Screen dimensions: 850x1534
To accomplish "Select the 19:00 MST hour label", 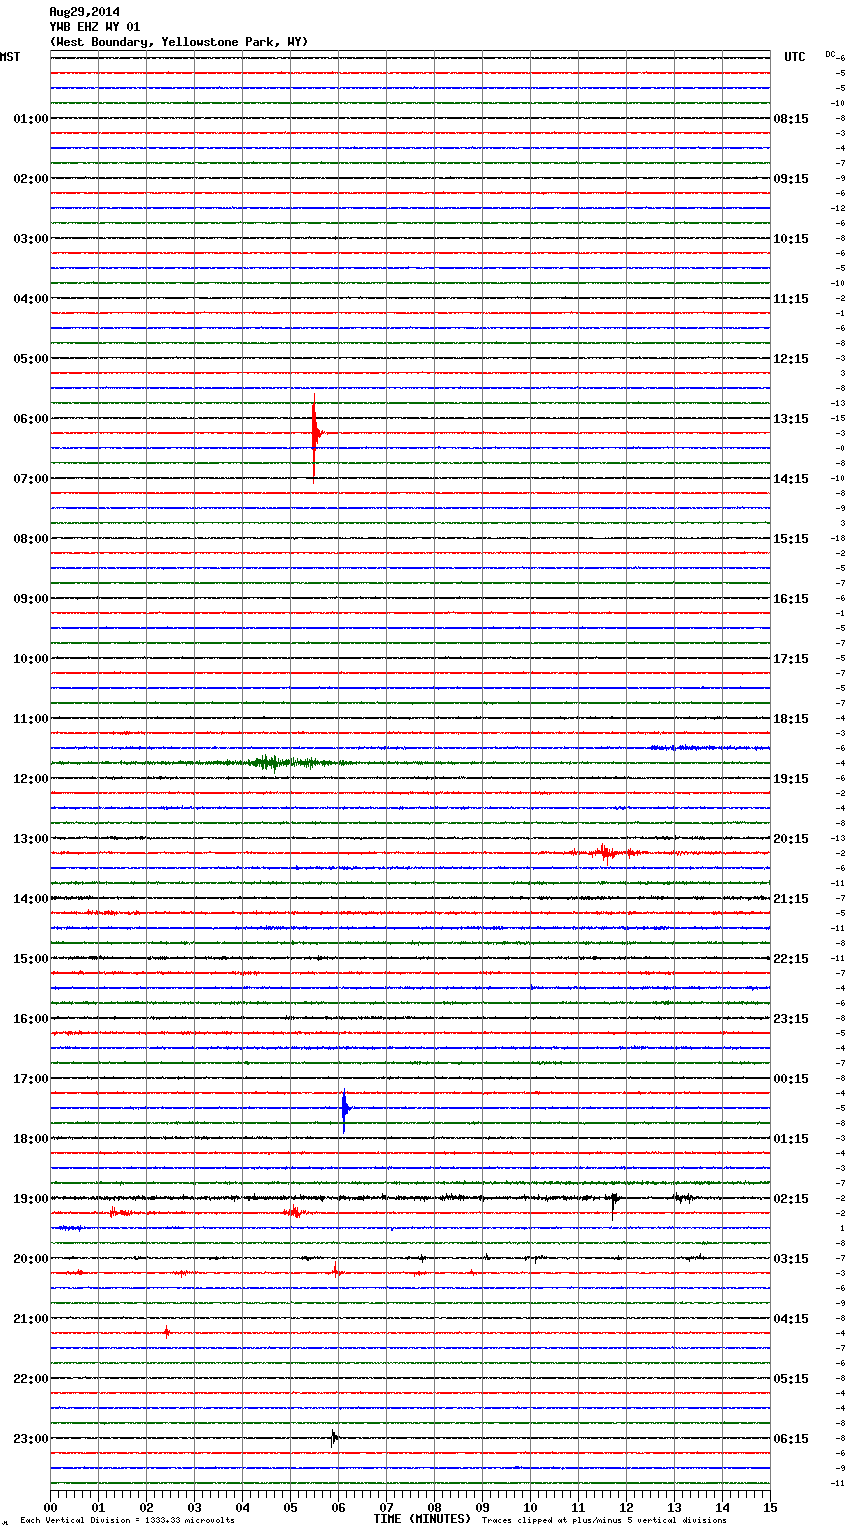I will (x=31, y=1199).
